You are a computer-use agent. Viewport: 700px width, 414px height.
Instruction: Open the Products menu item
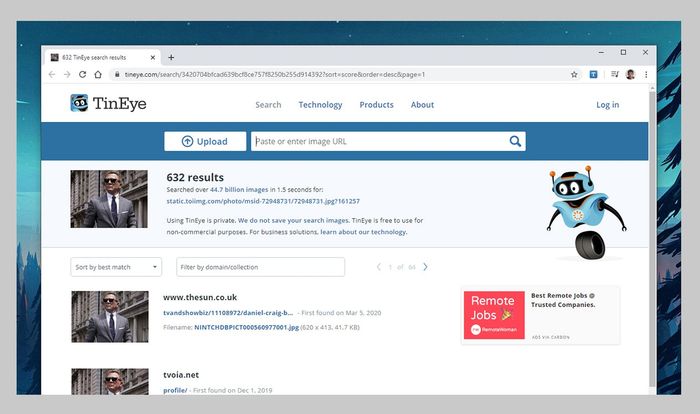point(376,105)
